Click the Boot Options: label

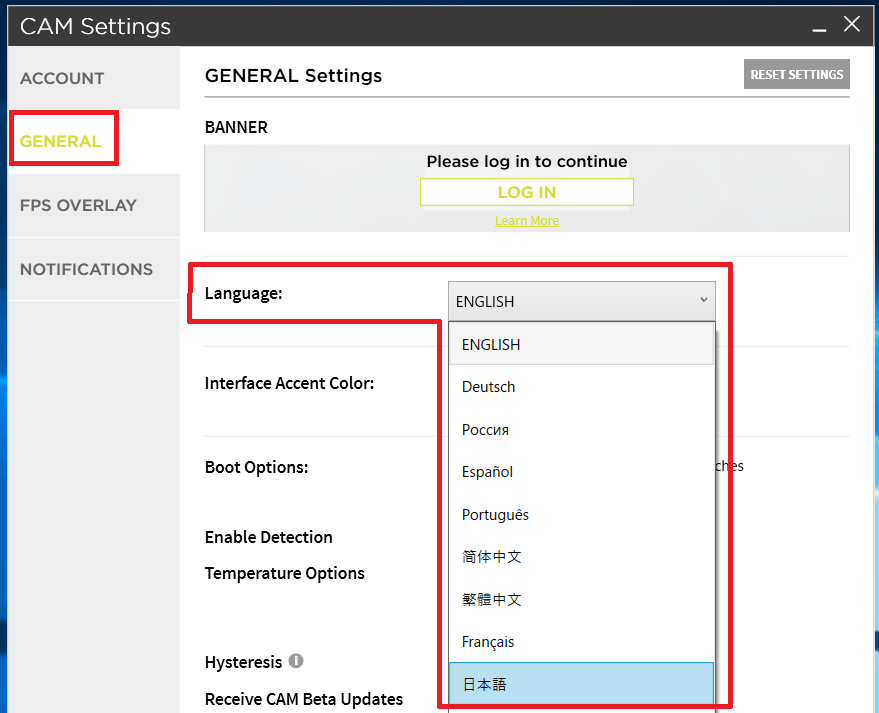point(257,467)
